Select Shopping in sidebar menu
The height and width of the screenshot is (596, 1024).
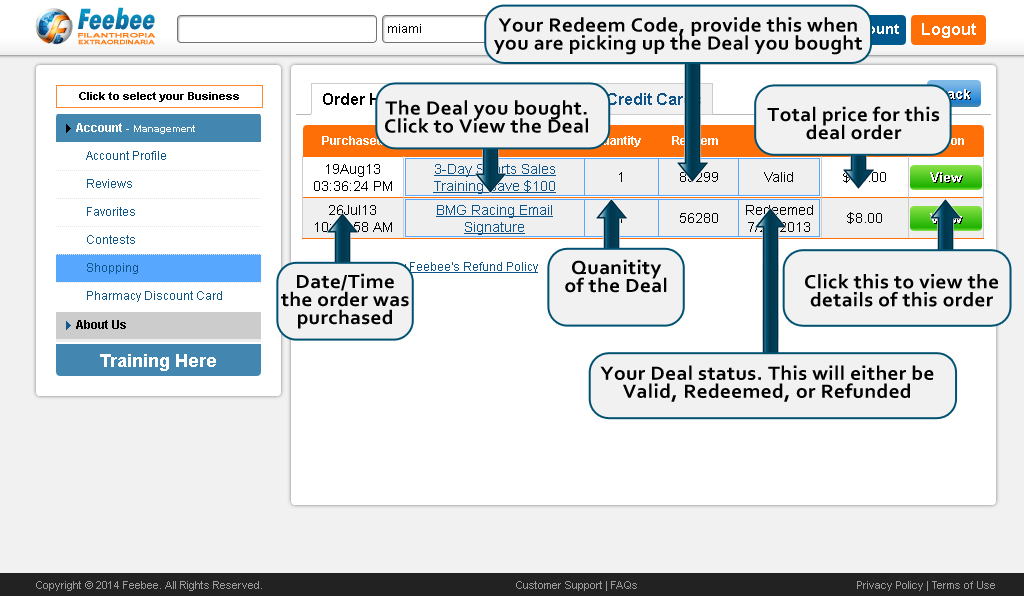(112, 268)
